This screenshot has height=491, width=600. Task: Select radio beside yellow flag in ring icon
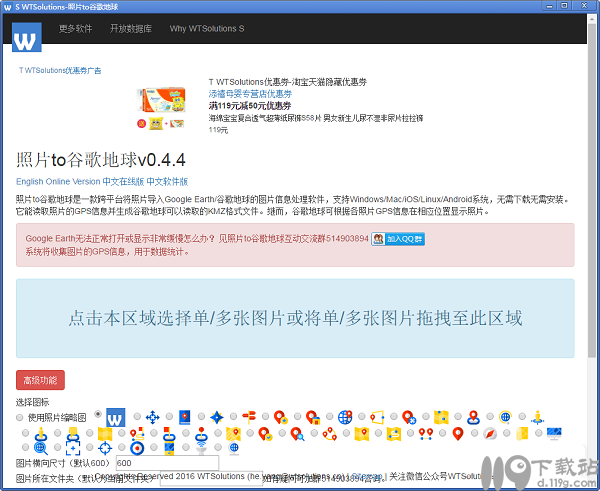[x=58, y=433]
